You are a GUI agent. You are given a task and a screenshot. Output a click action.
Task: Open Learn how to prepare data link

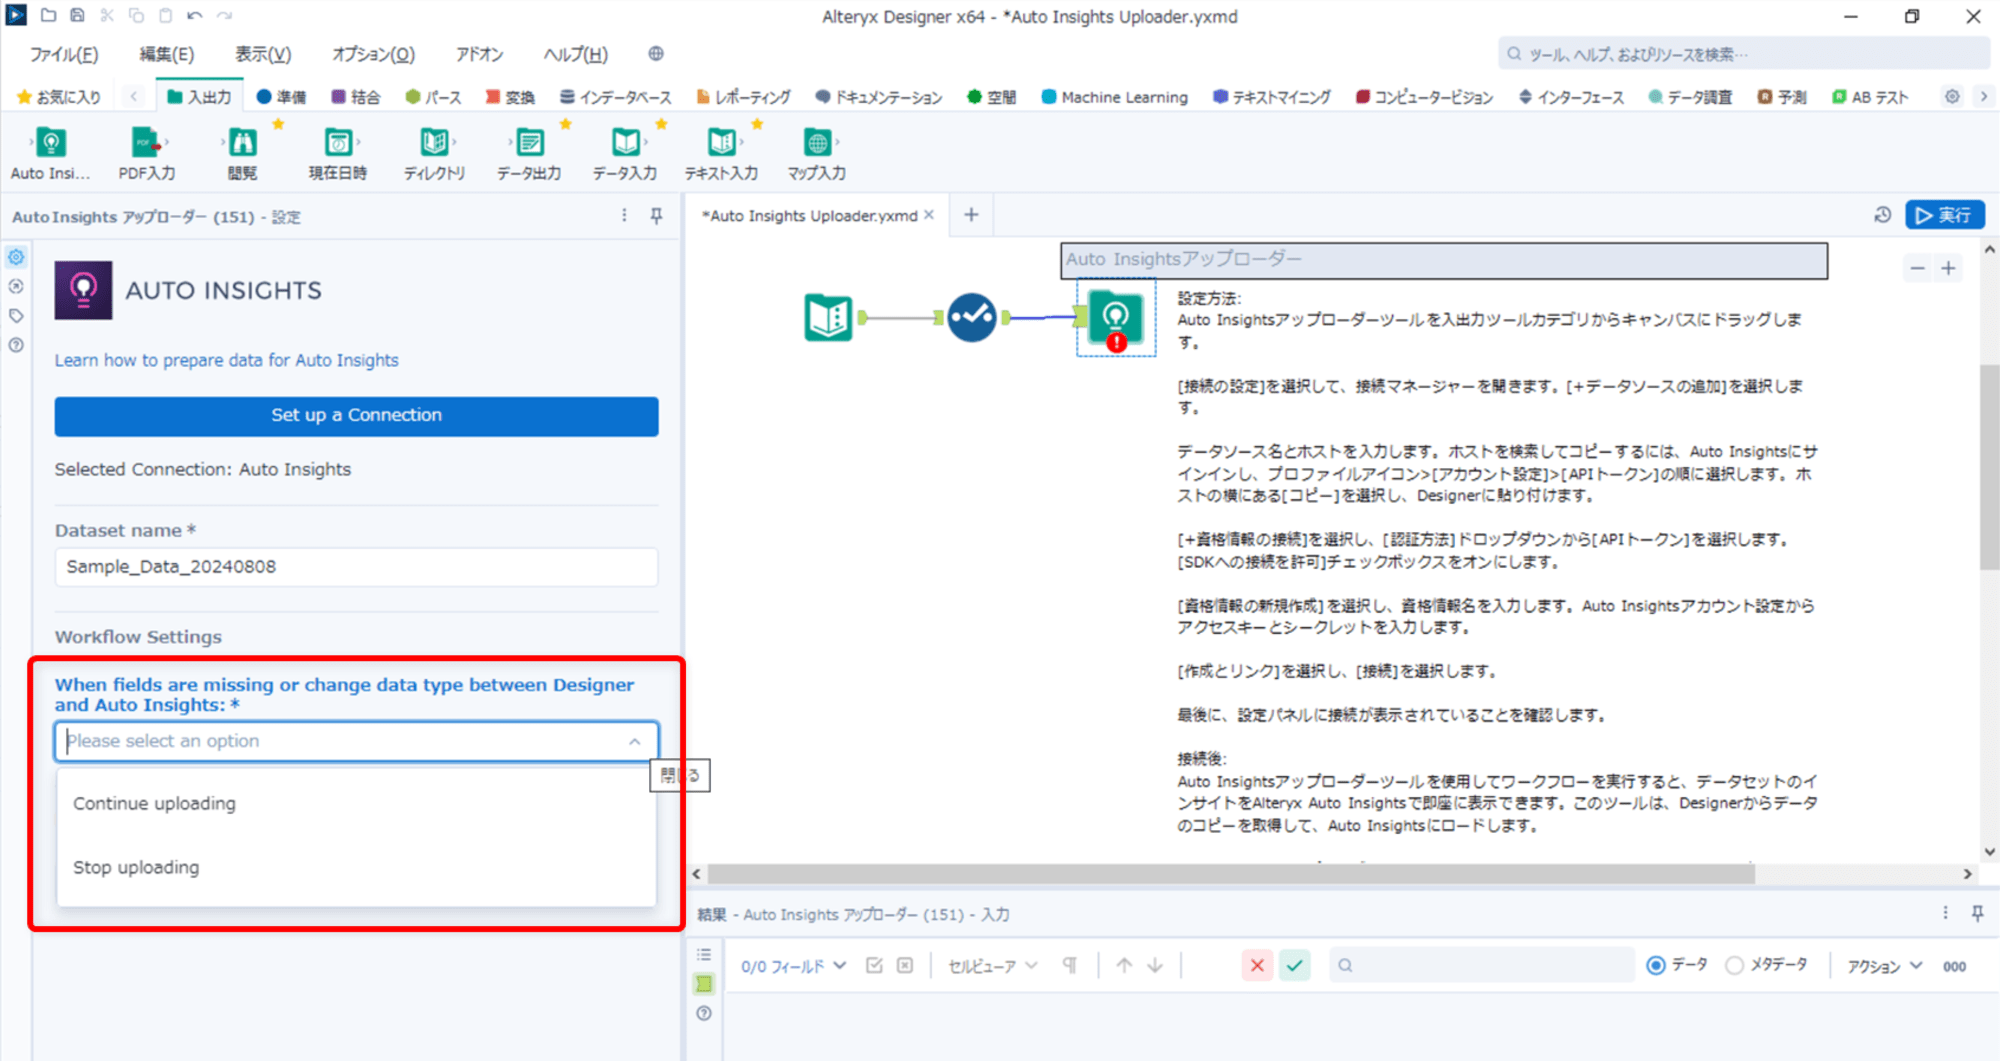(226, 360)
